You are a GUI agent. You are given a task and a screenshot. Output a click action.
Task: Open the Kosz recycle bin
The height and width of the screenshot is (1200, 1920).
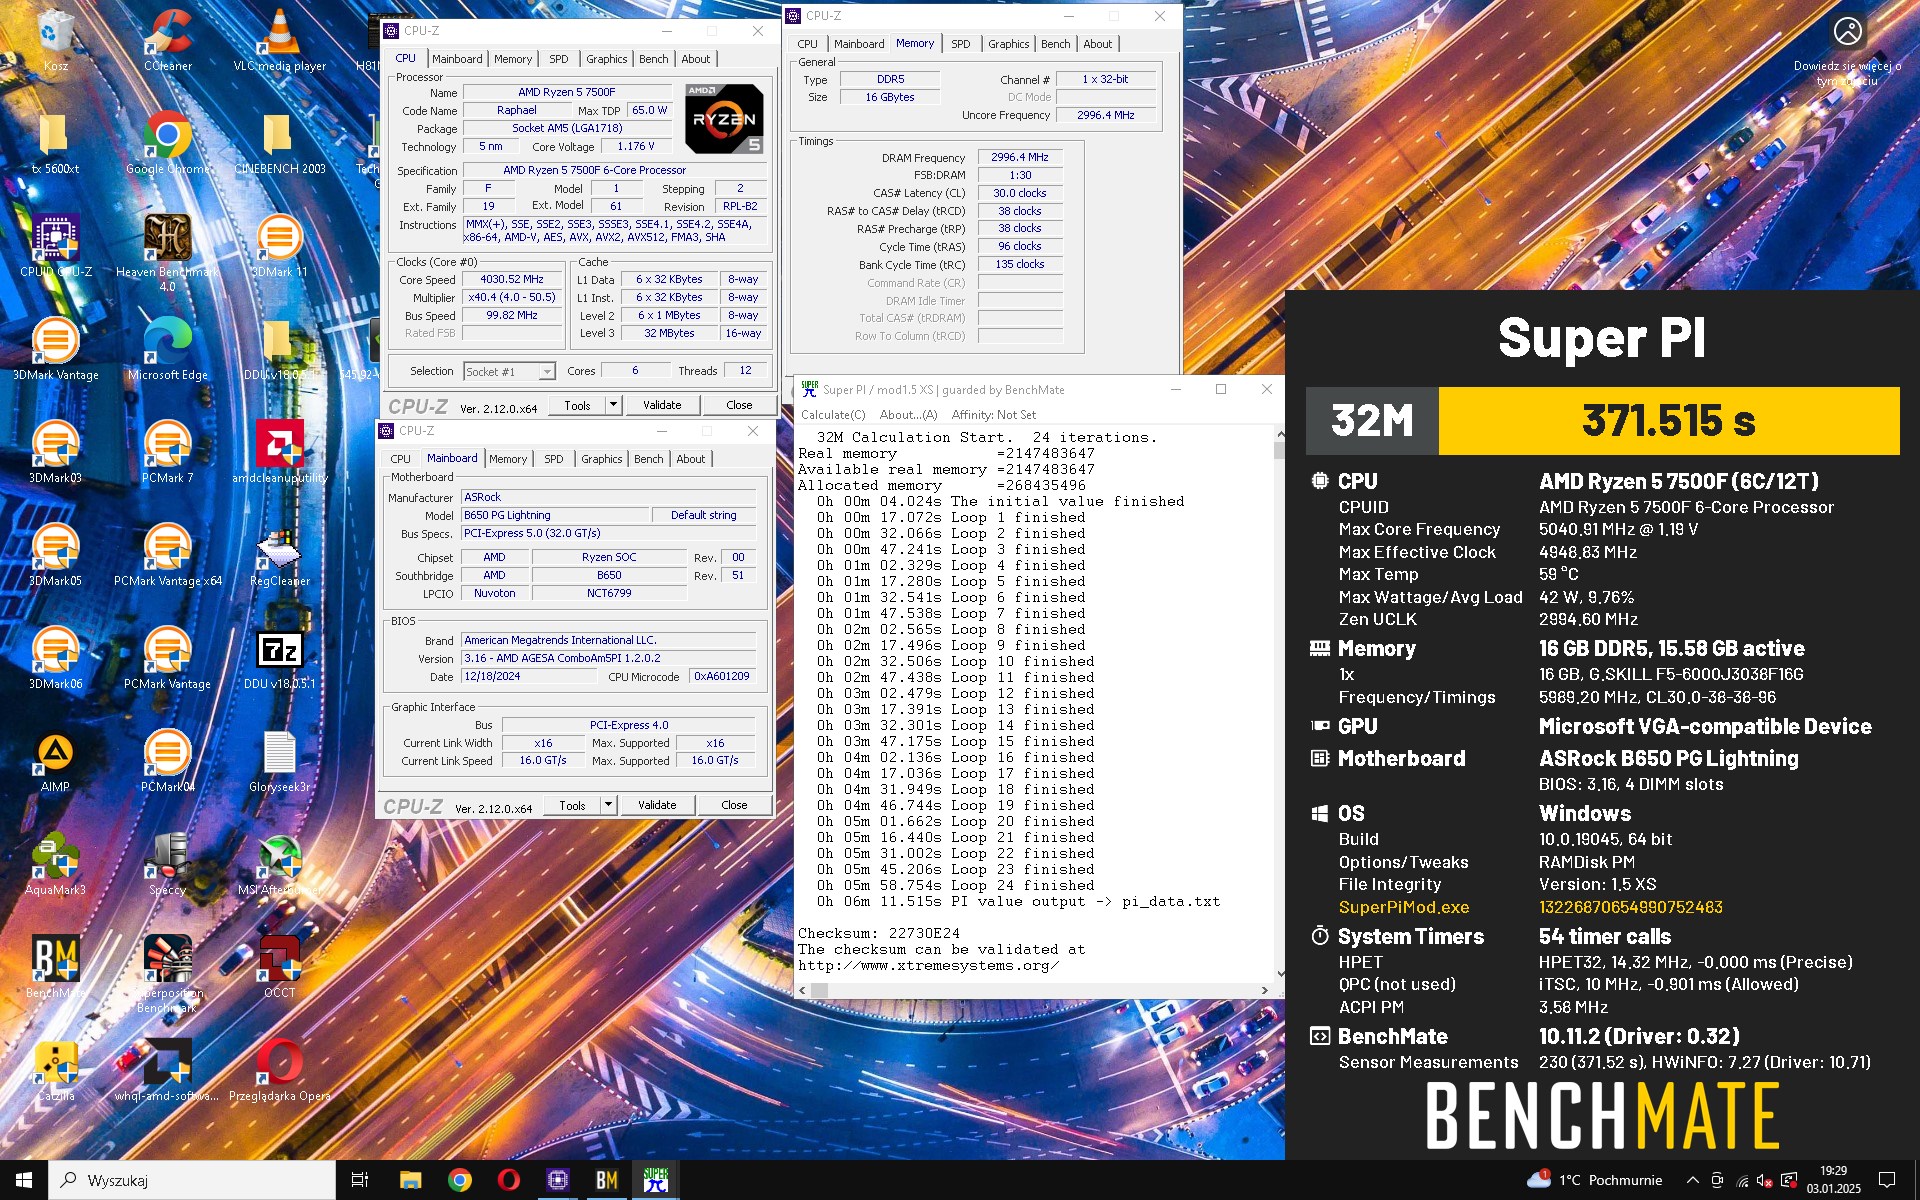(56, 40)
